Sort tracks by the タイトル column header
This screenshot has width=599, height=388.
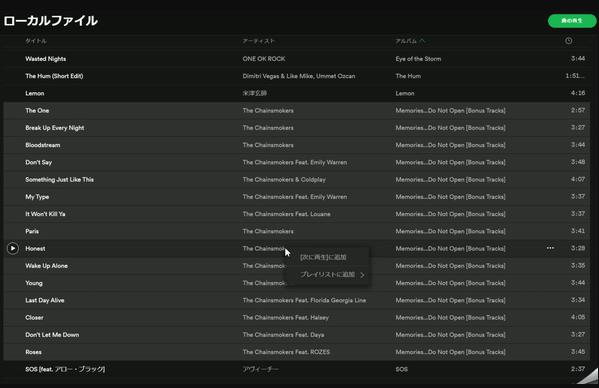36,41
